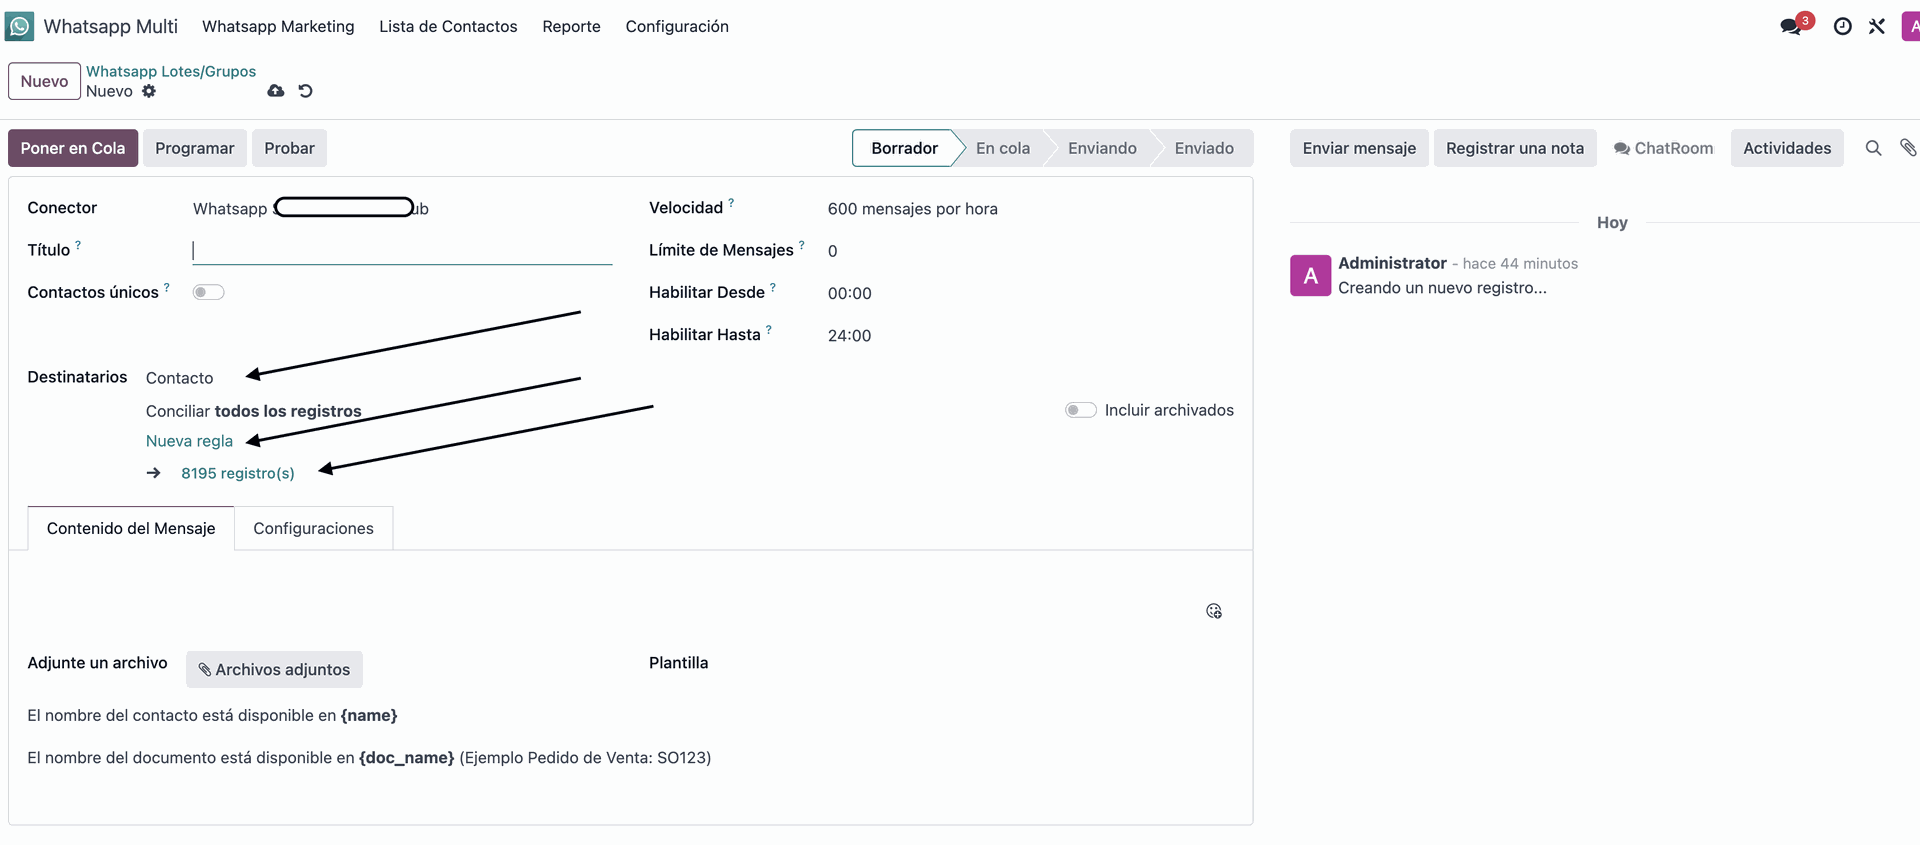Select the Contenido del Mensaje tab

131,528
